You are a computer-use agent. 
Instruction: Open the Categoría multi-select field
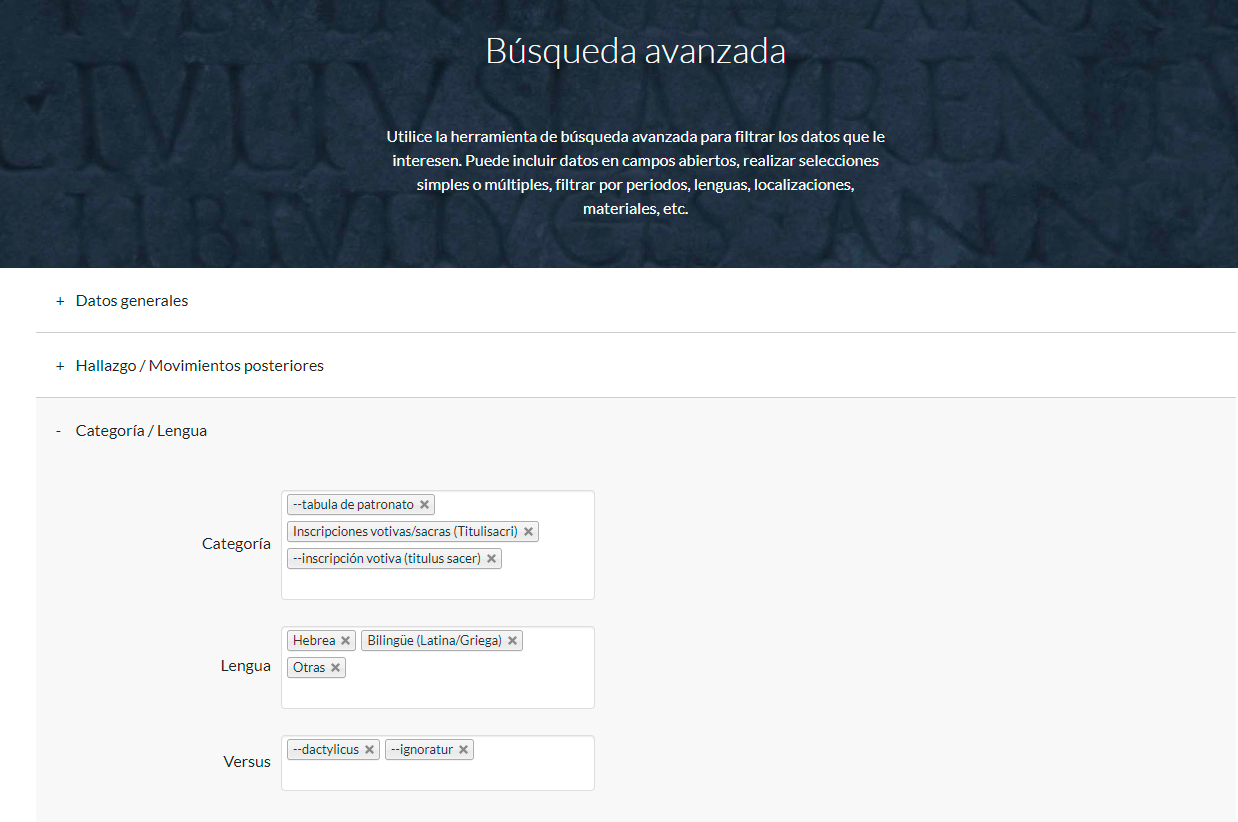point(437,583)
